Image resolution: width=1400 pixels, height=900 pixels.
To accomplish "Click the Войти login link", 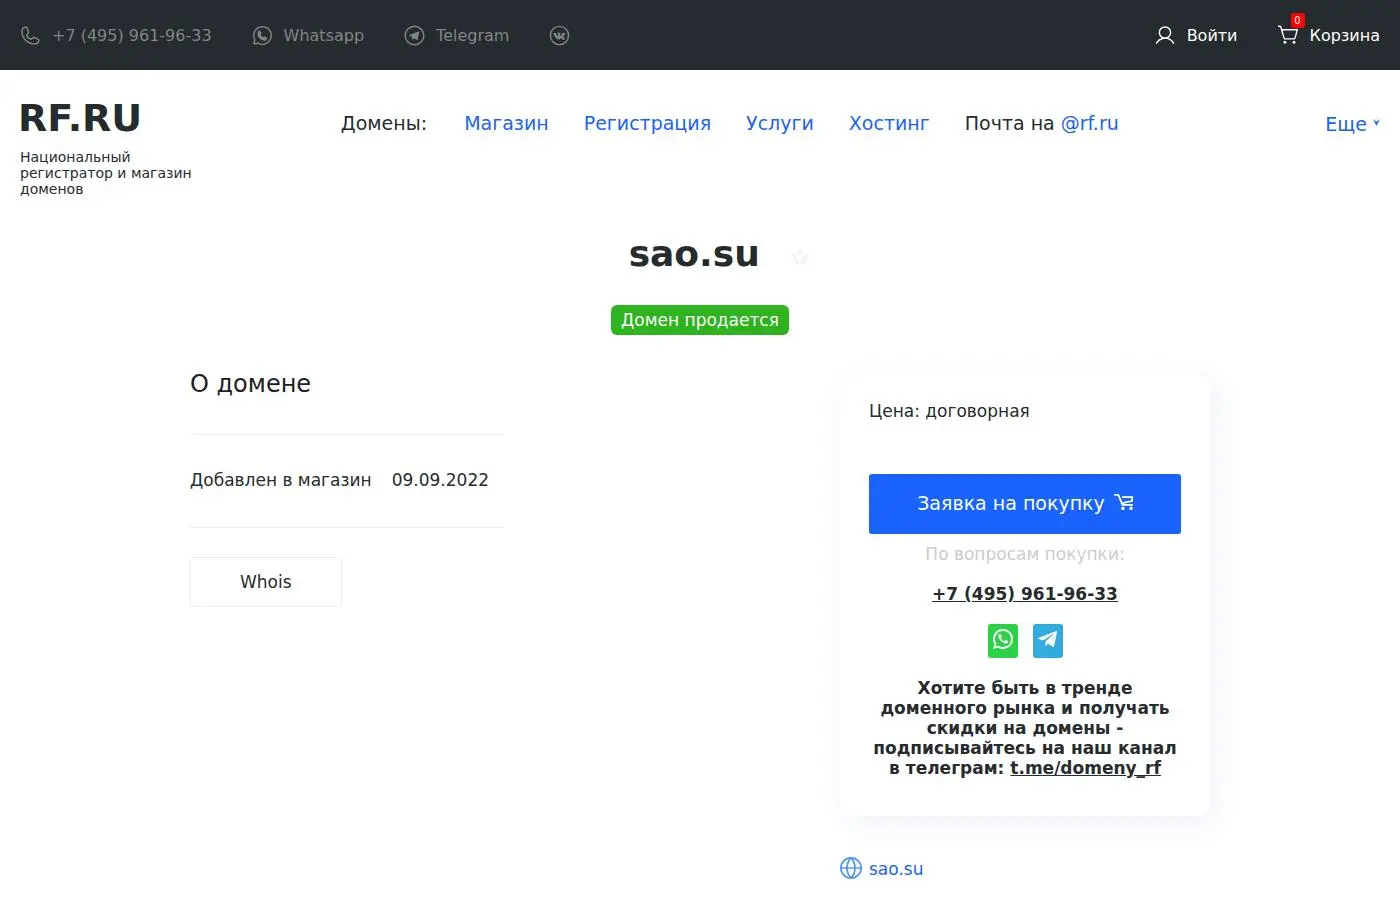I will pyautogui.click(x=1212, y=36).
